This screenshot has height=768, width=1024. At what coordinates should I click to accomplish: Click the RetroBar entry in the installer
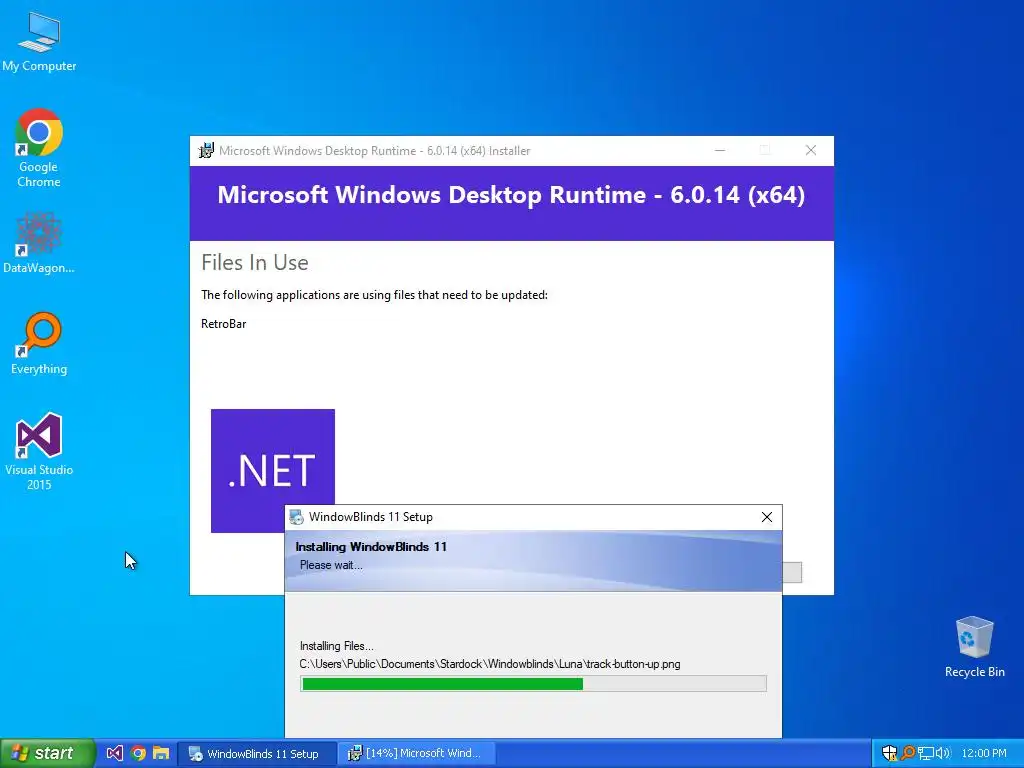click(x=223, y=324)
